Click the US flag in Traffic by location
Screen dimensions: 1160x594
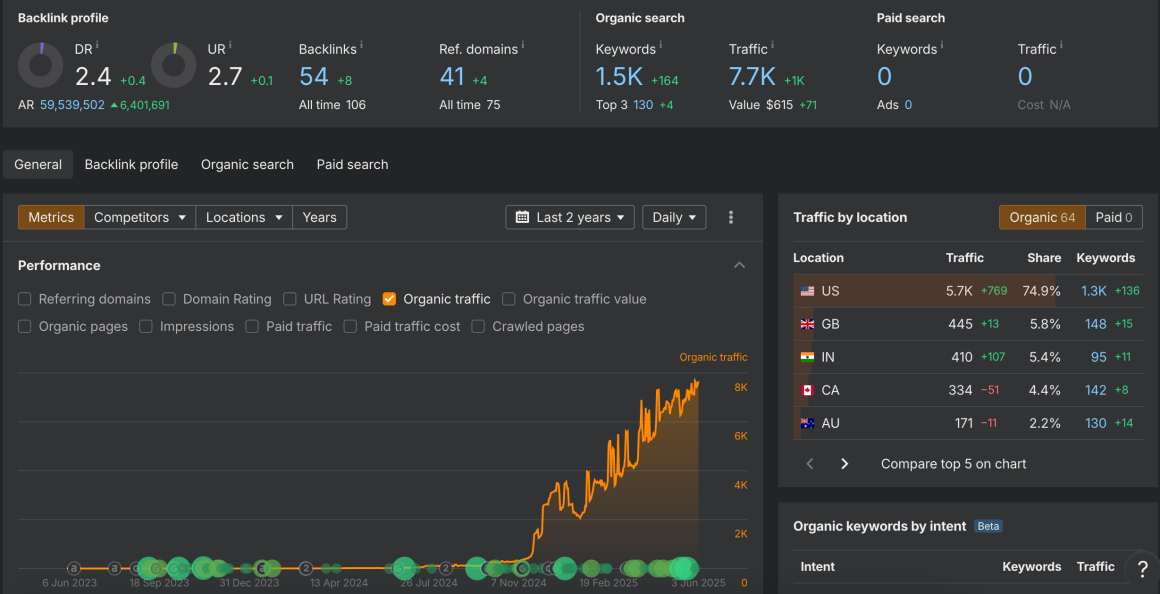click(808, 290)
